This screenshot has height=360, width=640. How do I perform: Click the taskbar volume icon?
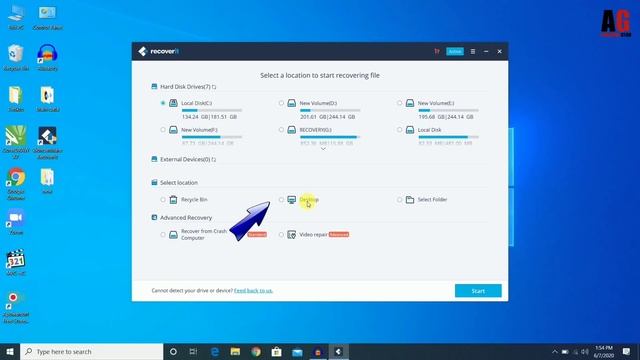585,352
